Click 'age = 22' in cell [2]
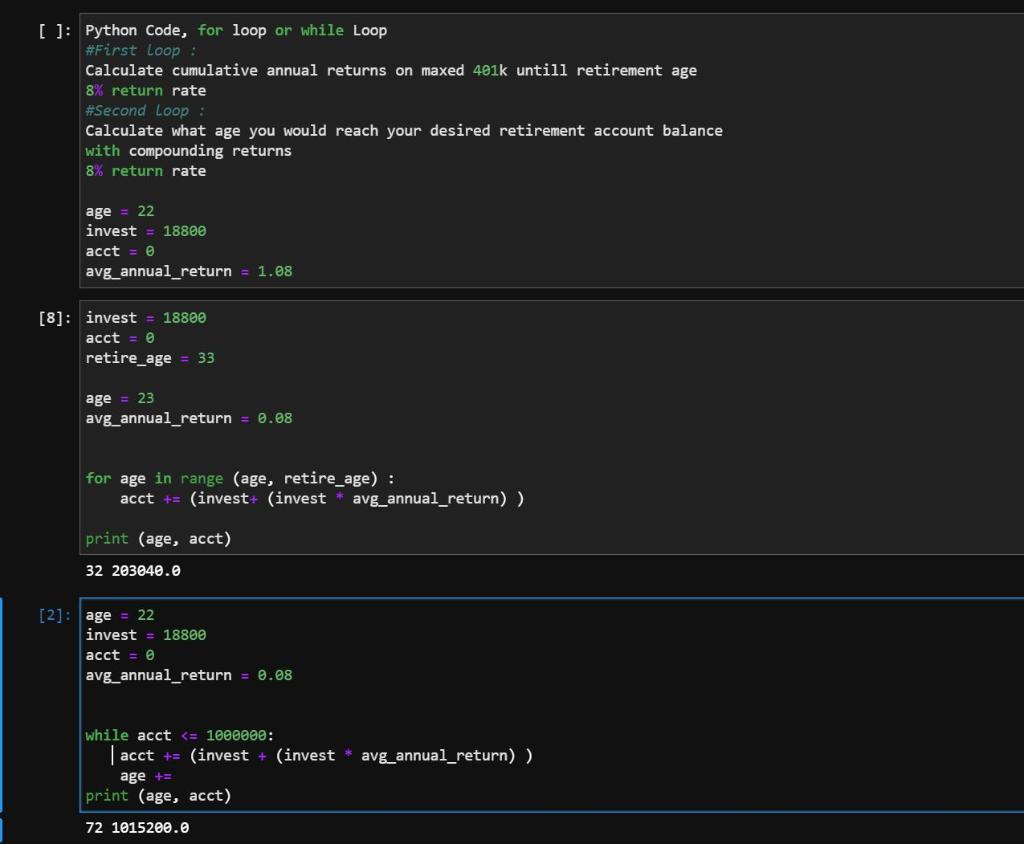This screenshot has width=1024, height=844. [x=120, y=615]
